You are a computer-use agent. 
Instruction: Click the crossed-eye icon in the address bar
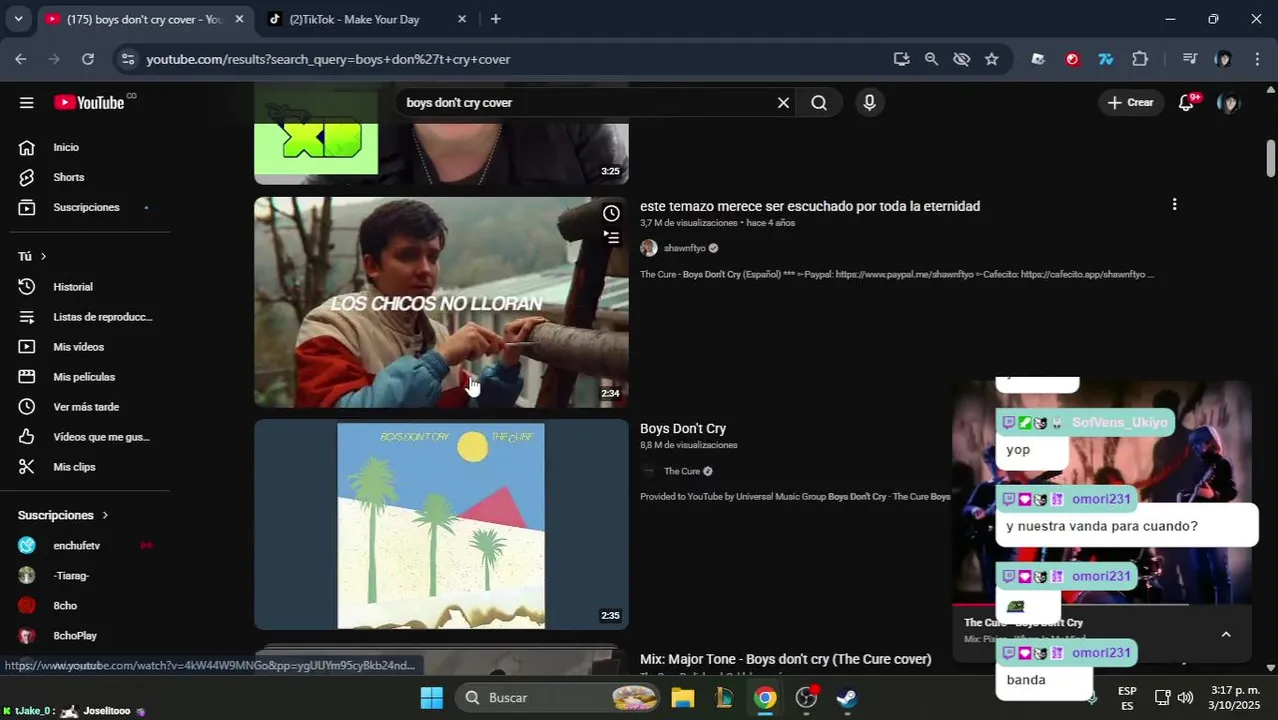click(x=961, y=59)
